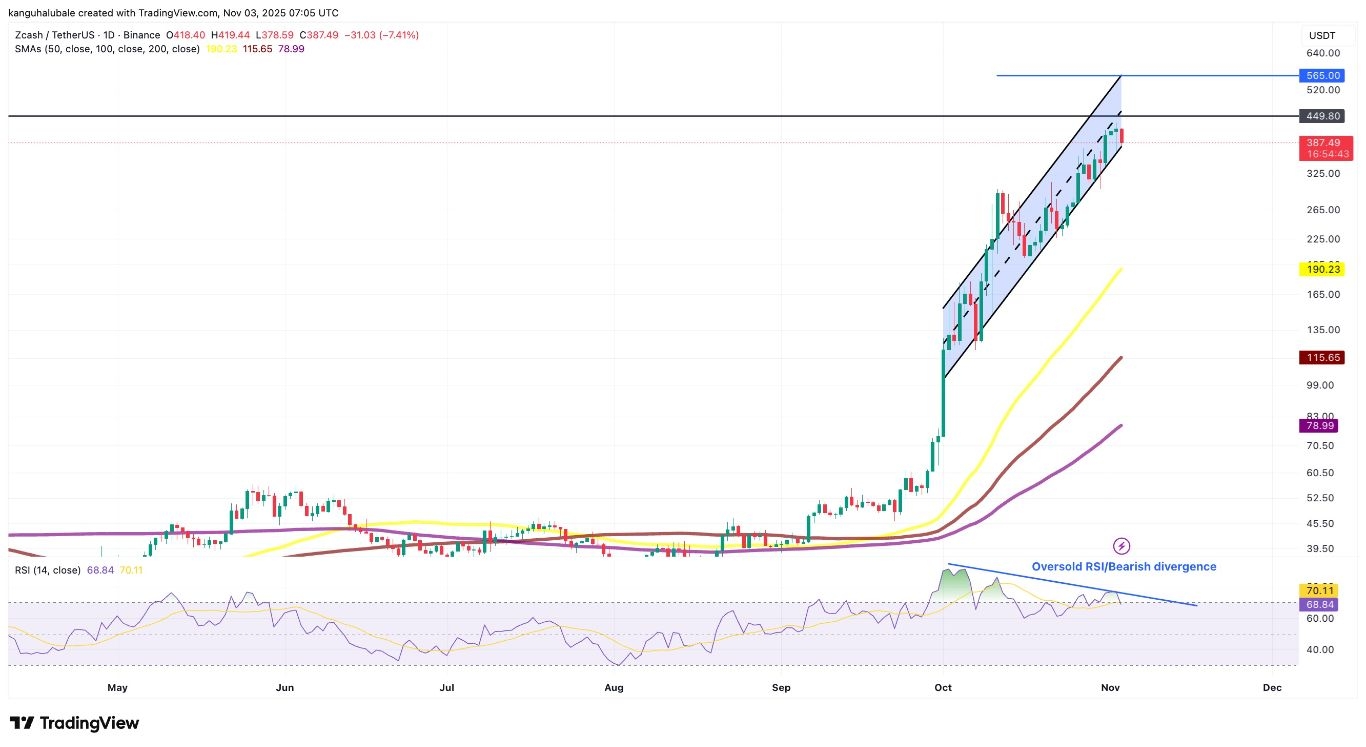This screenshot has height=747, width=1366.
Task: Click the dark 449.80 resistance price label
Action: pyautogui.click(x=1322, y=116)
